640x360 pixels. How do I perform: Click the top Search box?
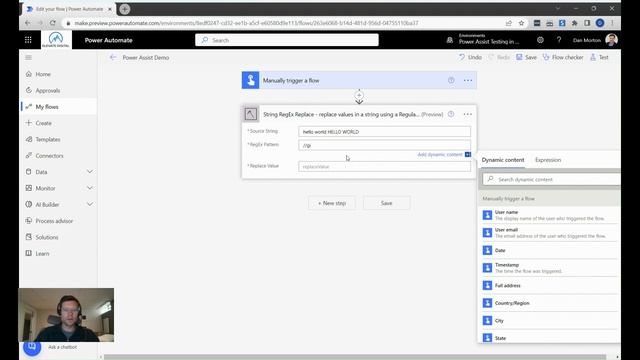point(287,40)
